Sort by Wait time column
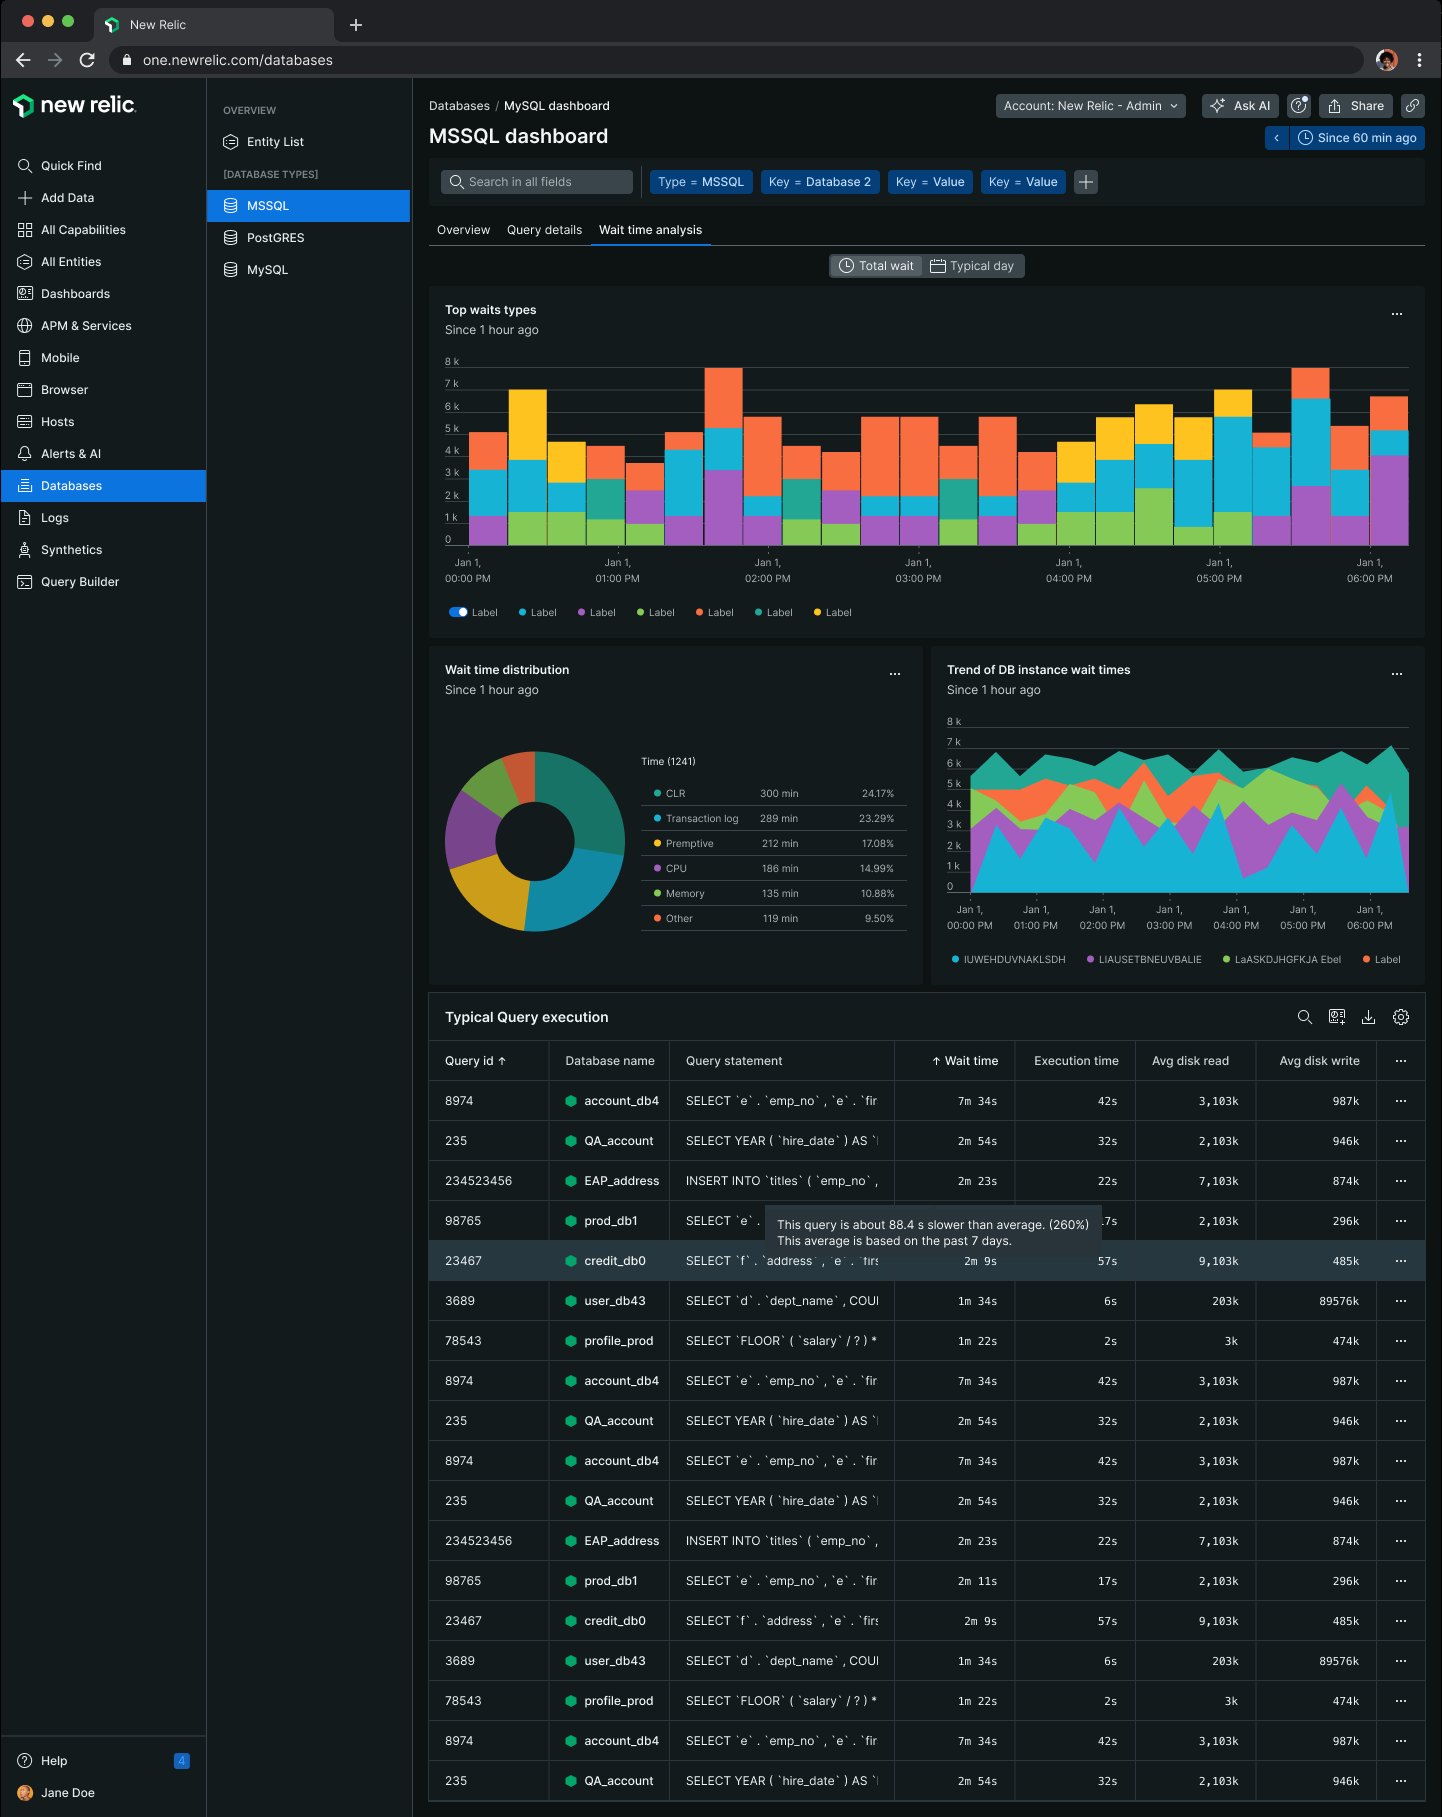 (x=965, y=1061)
